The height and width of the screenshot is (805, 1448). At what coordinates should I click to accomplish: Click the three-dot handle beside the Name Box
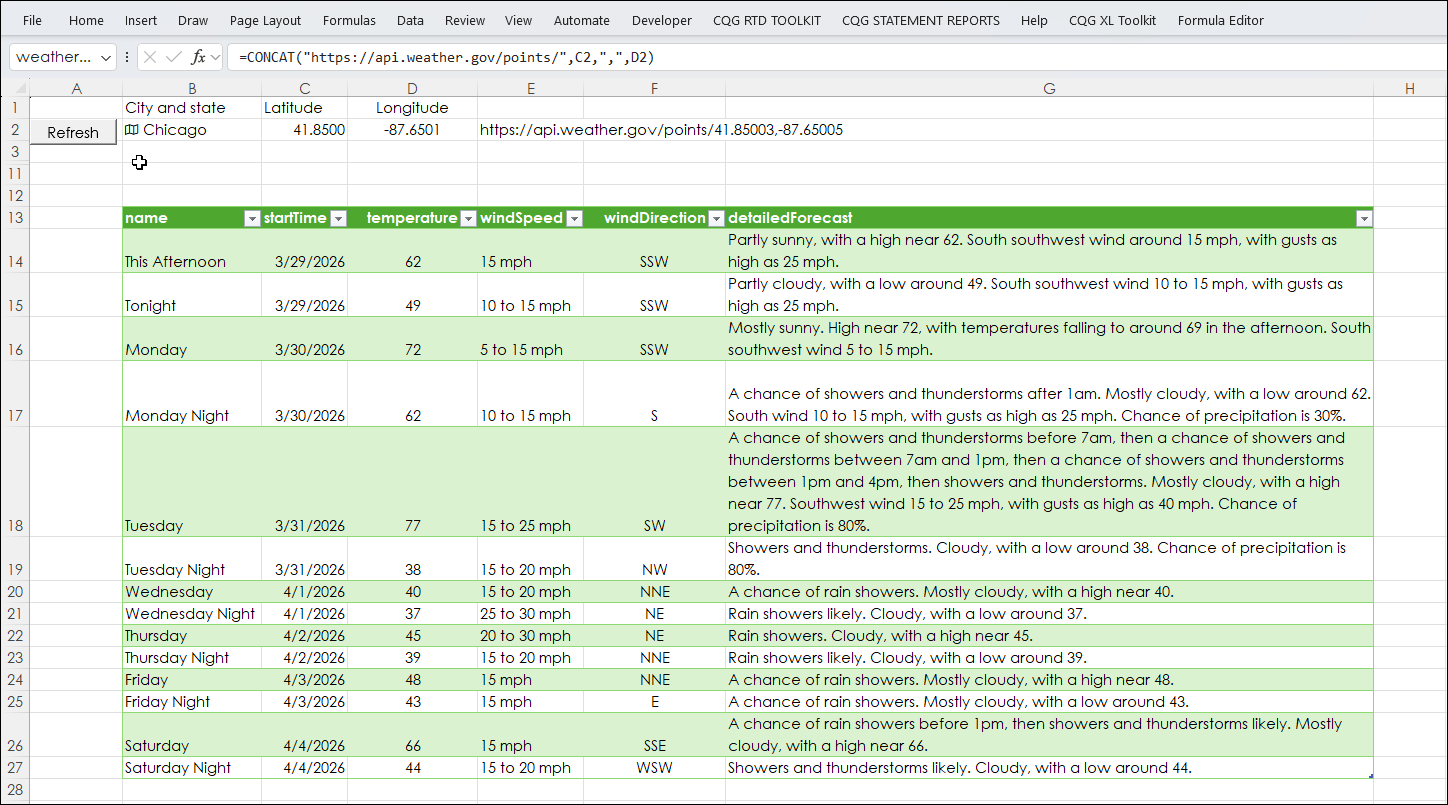click(127, 57)
